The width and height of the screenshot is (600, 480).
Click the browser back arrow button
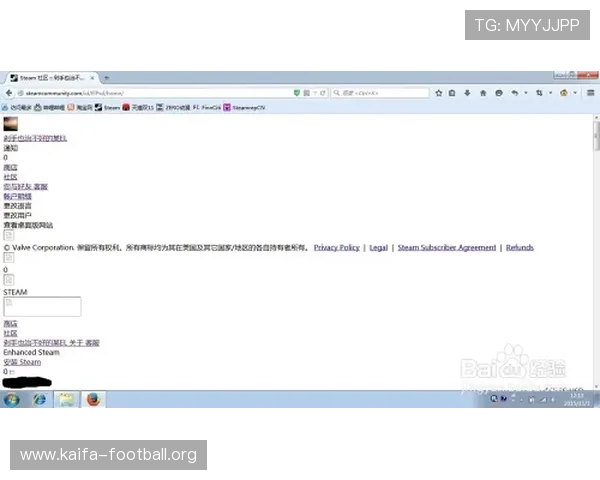coord(8,93)
